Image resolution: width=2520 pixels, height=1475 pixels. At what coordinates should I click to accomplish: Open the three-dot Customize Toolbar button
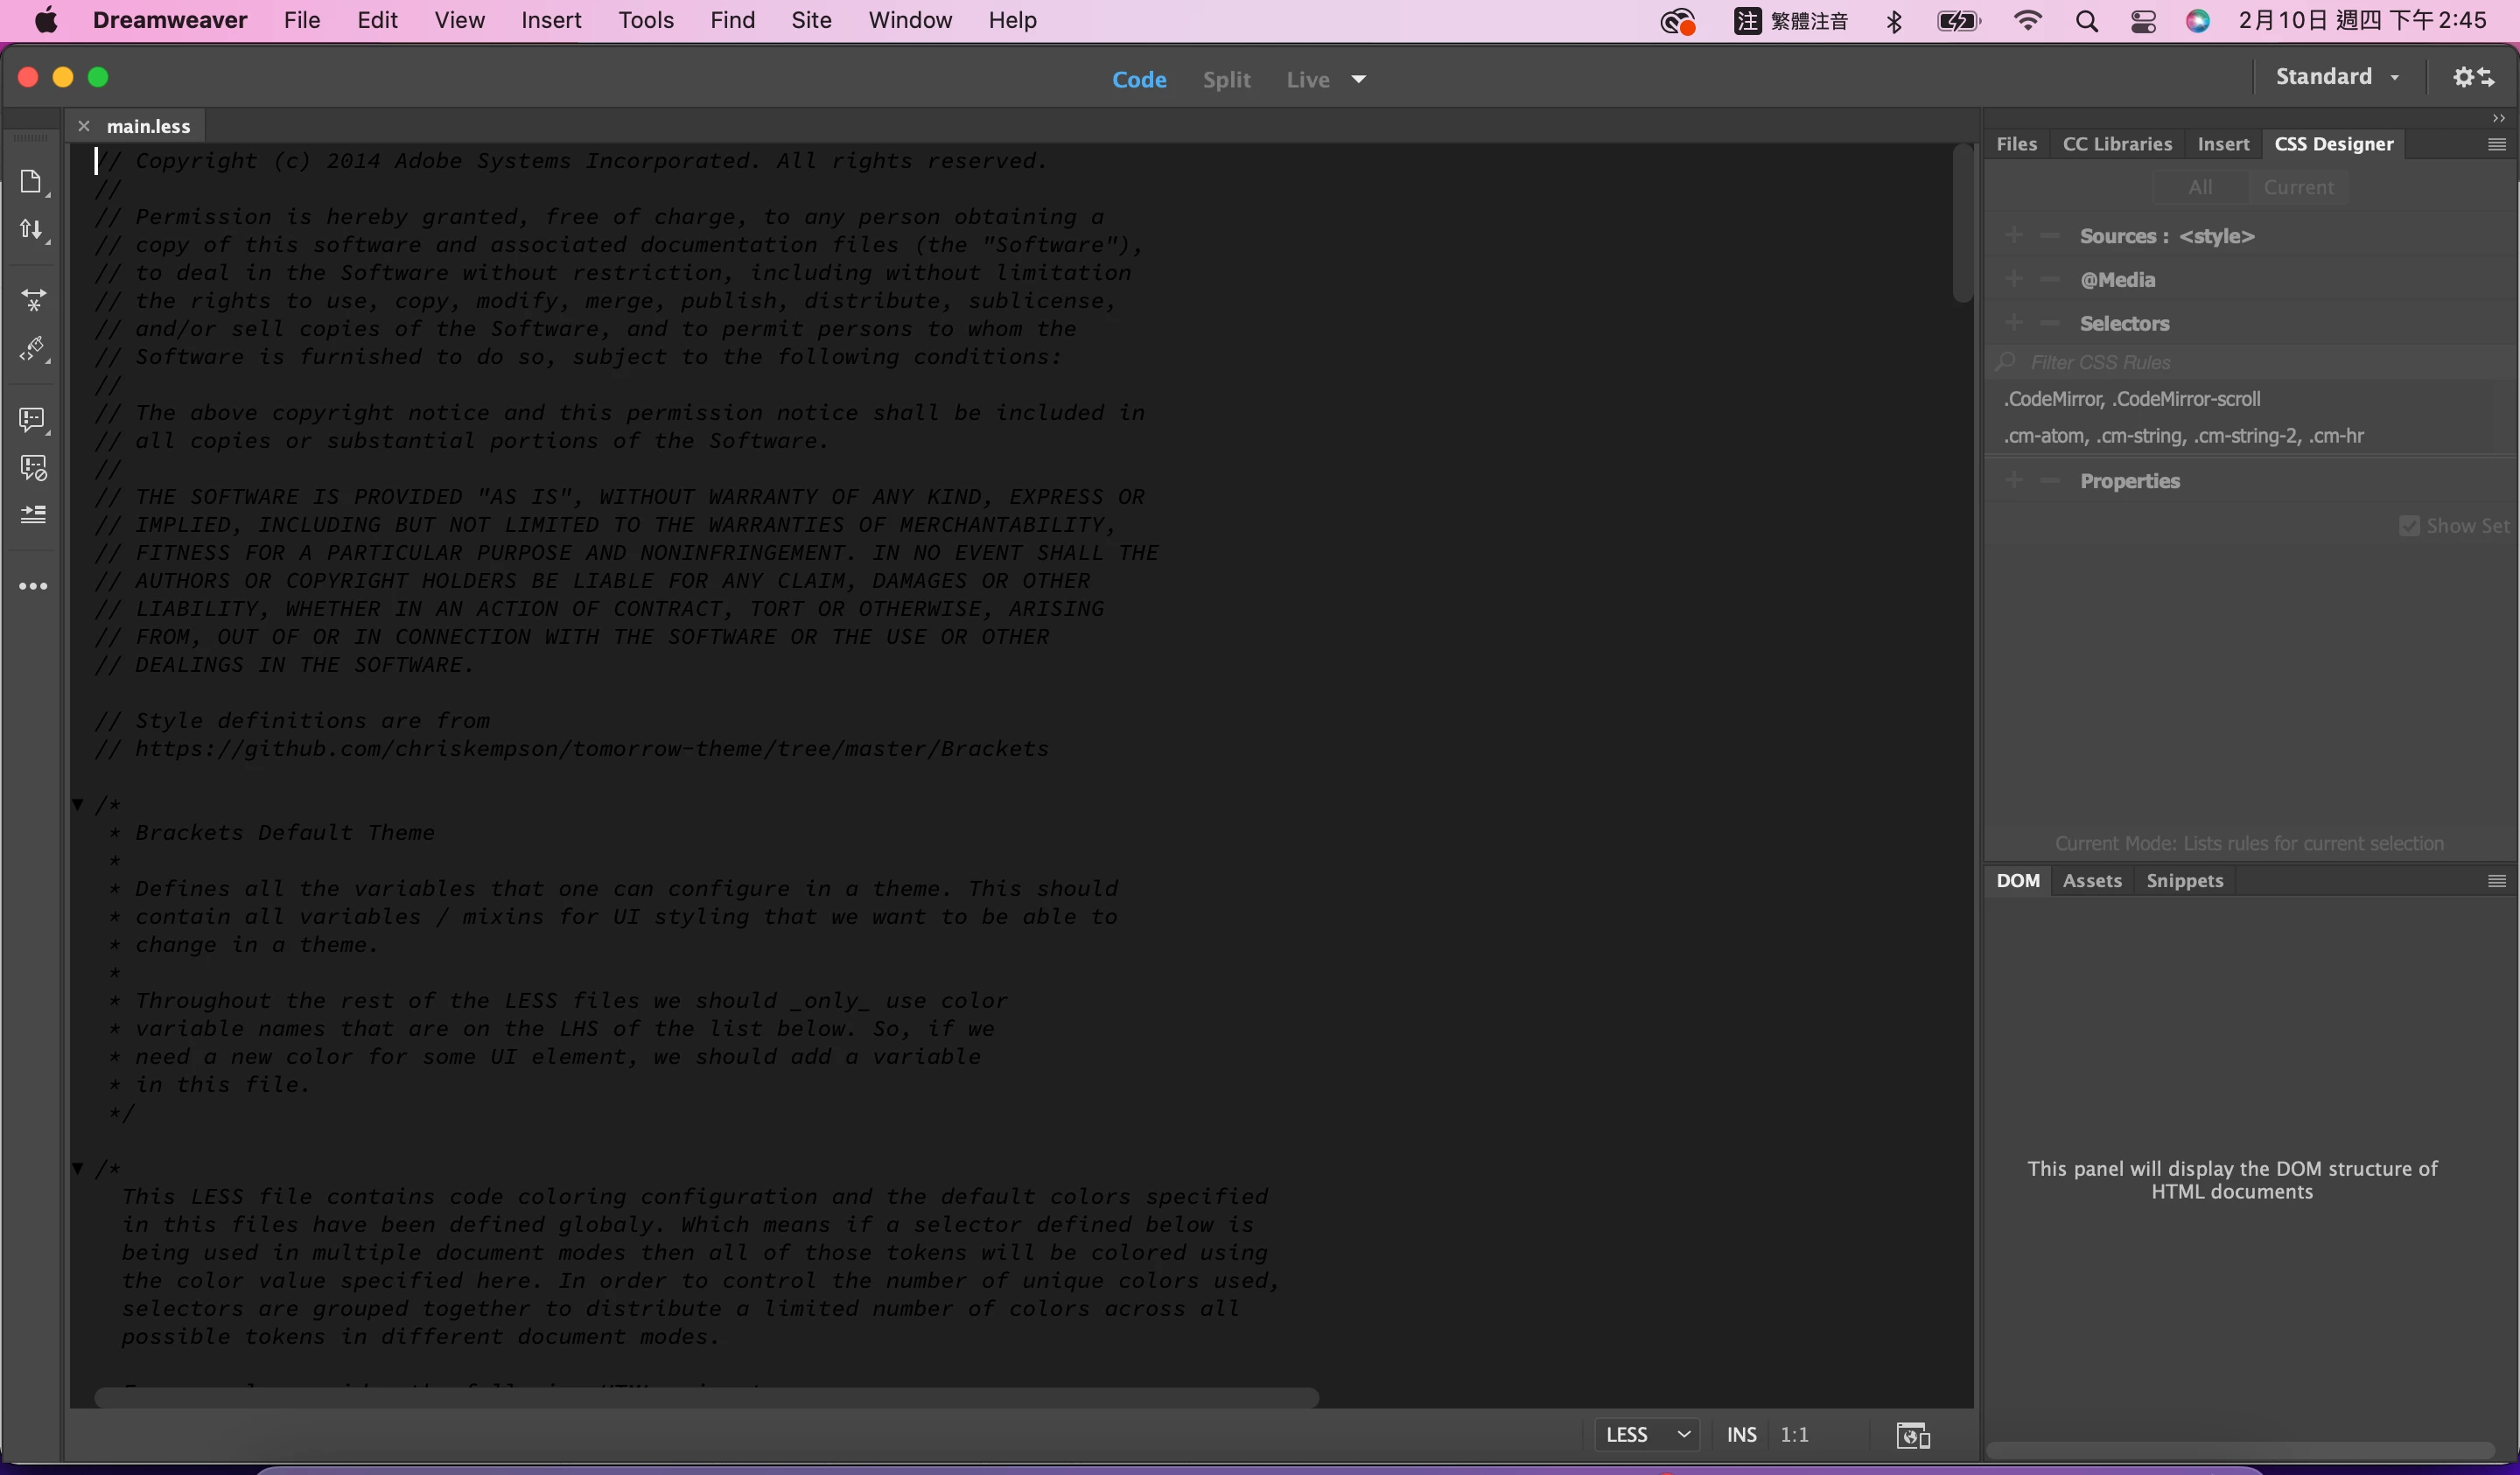pyautogui.click(x=33, y=587)
